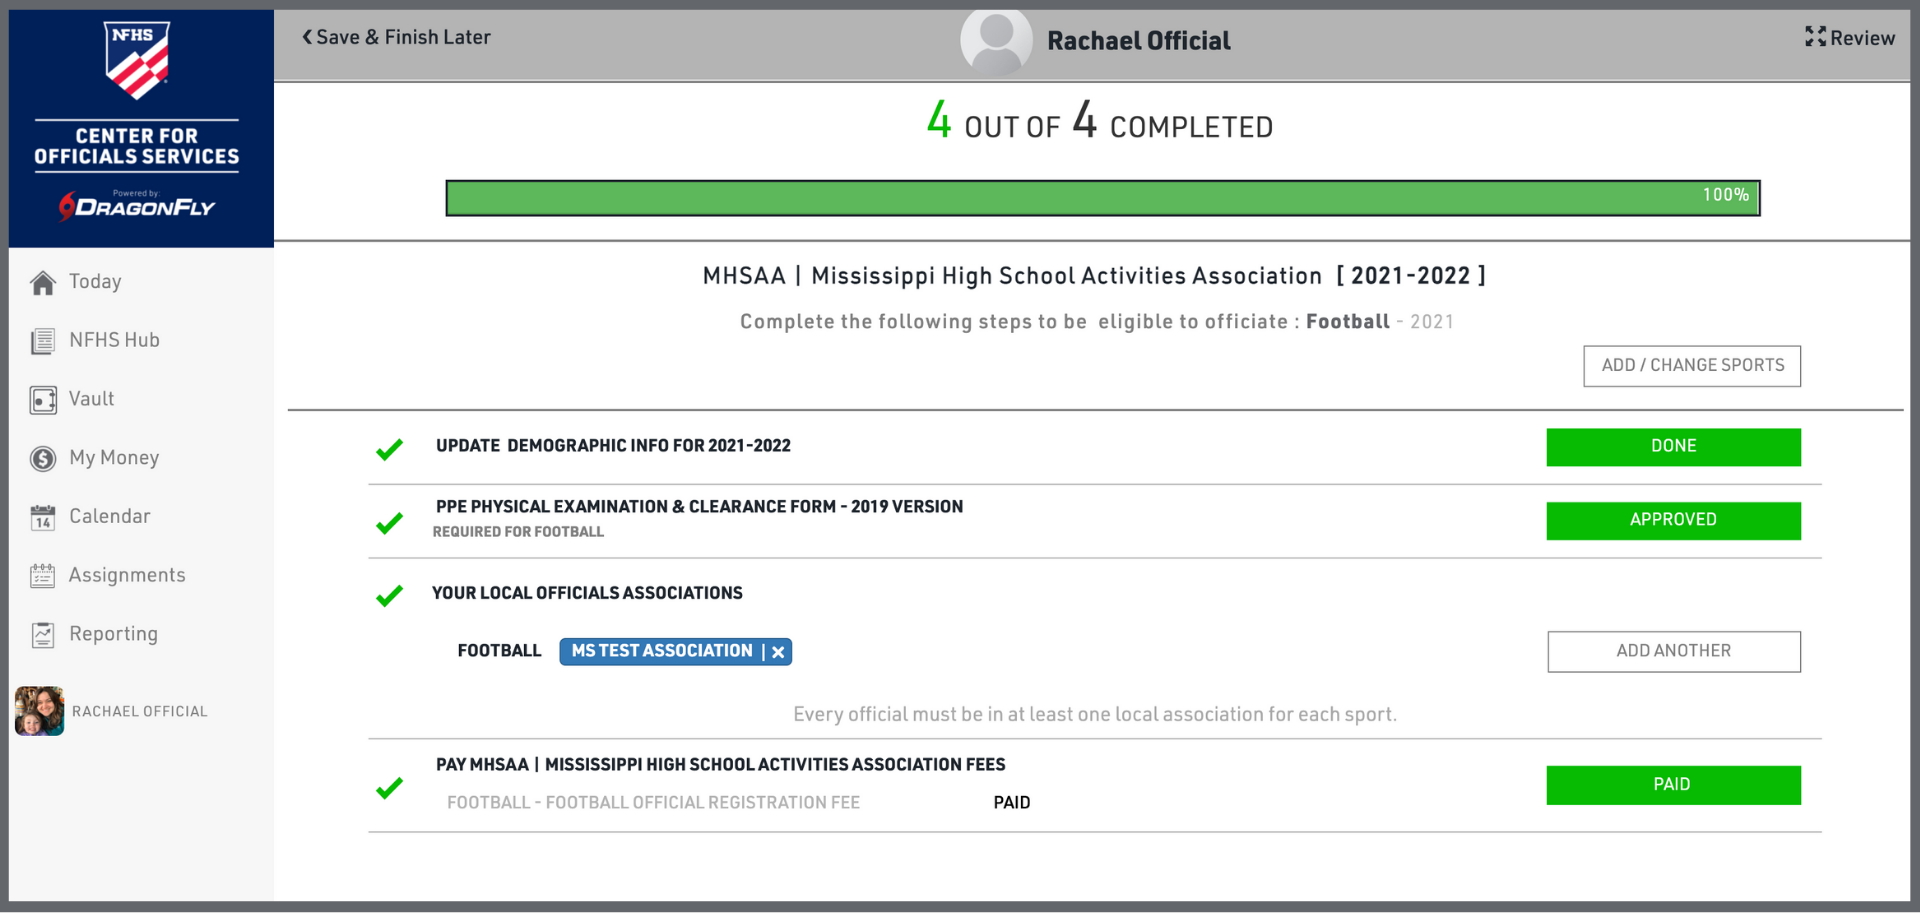
Task: Open the NFHS Hub document icon
Action: pyautogui.click(x=43, y=341)
